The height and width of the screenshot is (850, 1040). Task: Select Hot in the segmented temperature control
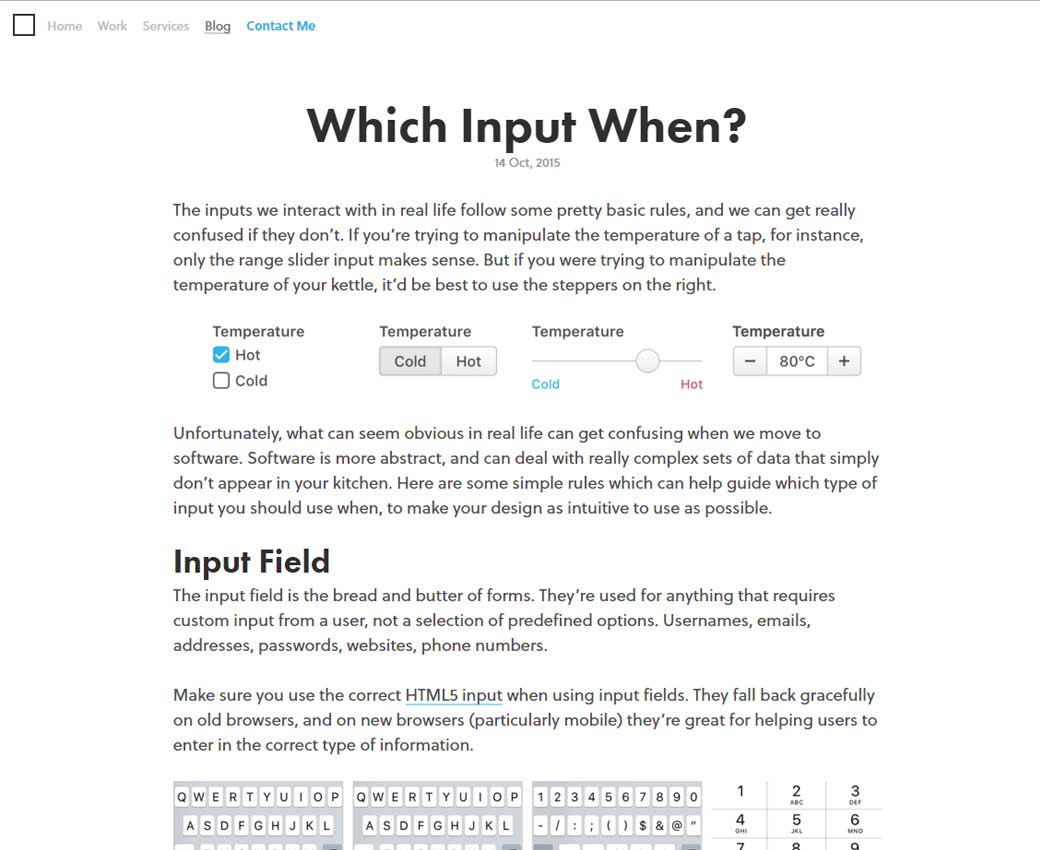click(468, 361)
